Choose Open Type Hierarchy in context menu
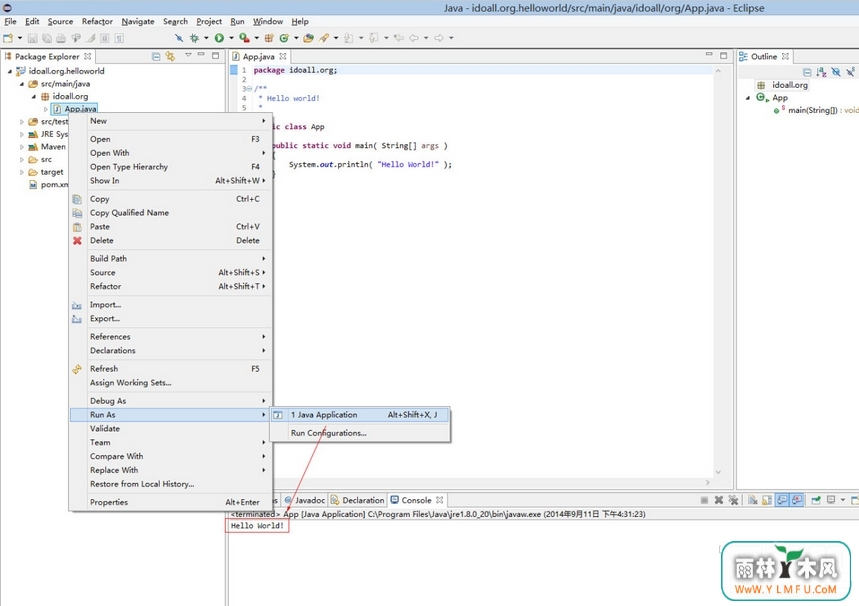This screenshot has width=859, height=606. tap(171, 167)
